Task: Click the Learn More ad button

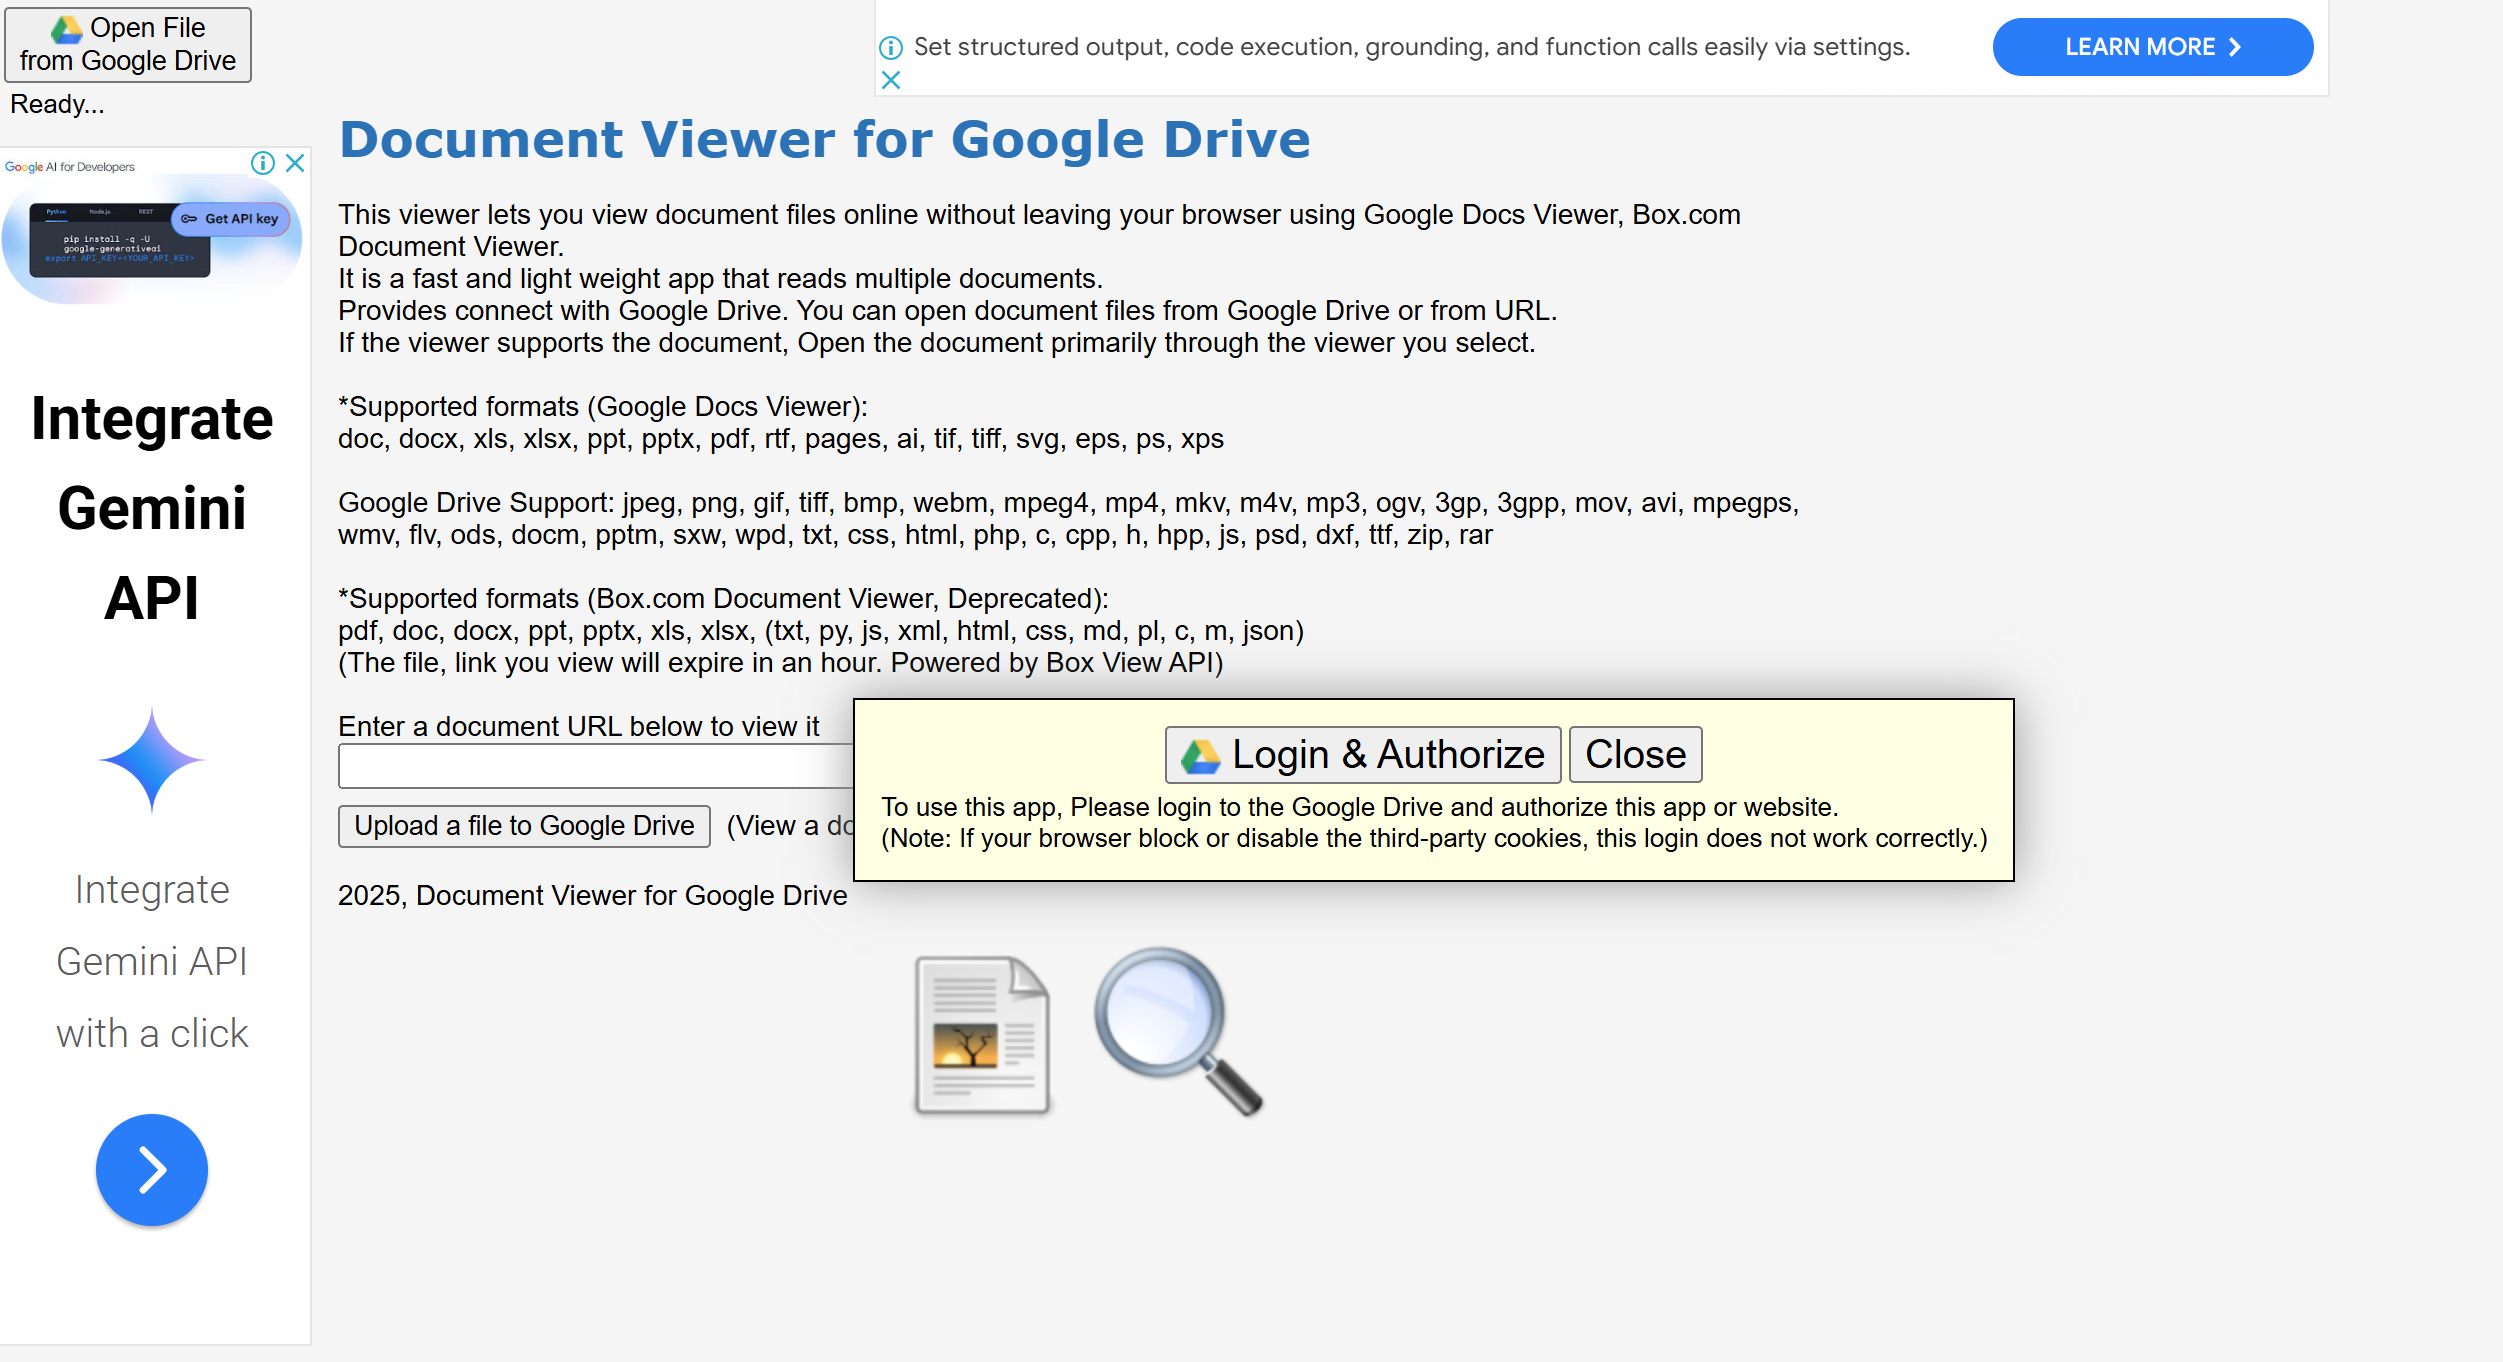Action: click(x=2152, y=47)
